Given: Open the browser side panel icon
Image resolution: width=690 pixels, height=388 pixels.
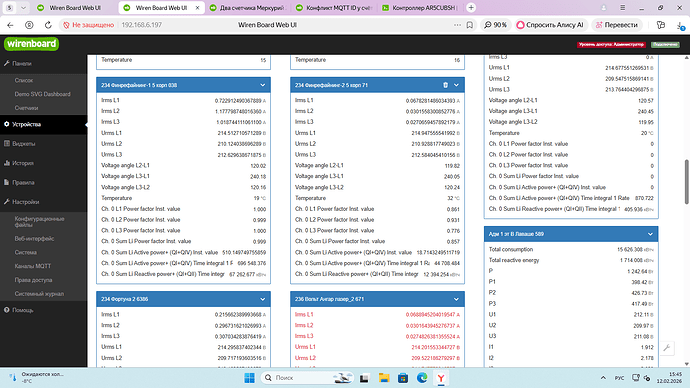Looking at the screenshot, I should point(661,25).
